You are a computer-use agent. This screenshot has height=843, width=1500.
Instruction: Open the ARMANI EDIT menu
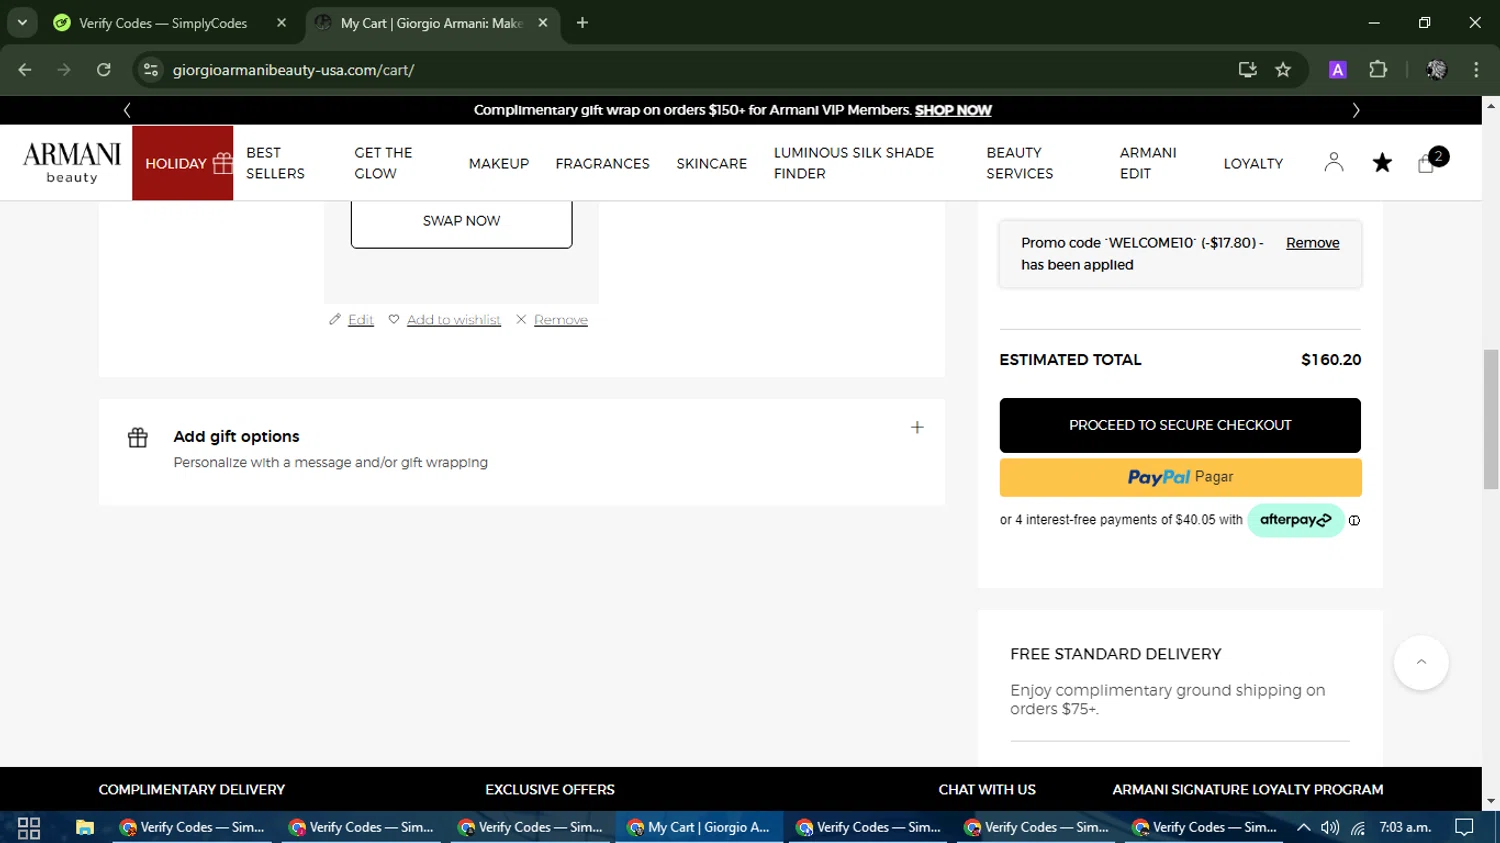click(x=1148, y=163)
